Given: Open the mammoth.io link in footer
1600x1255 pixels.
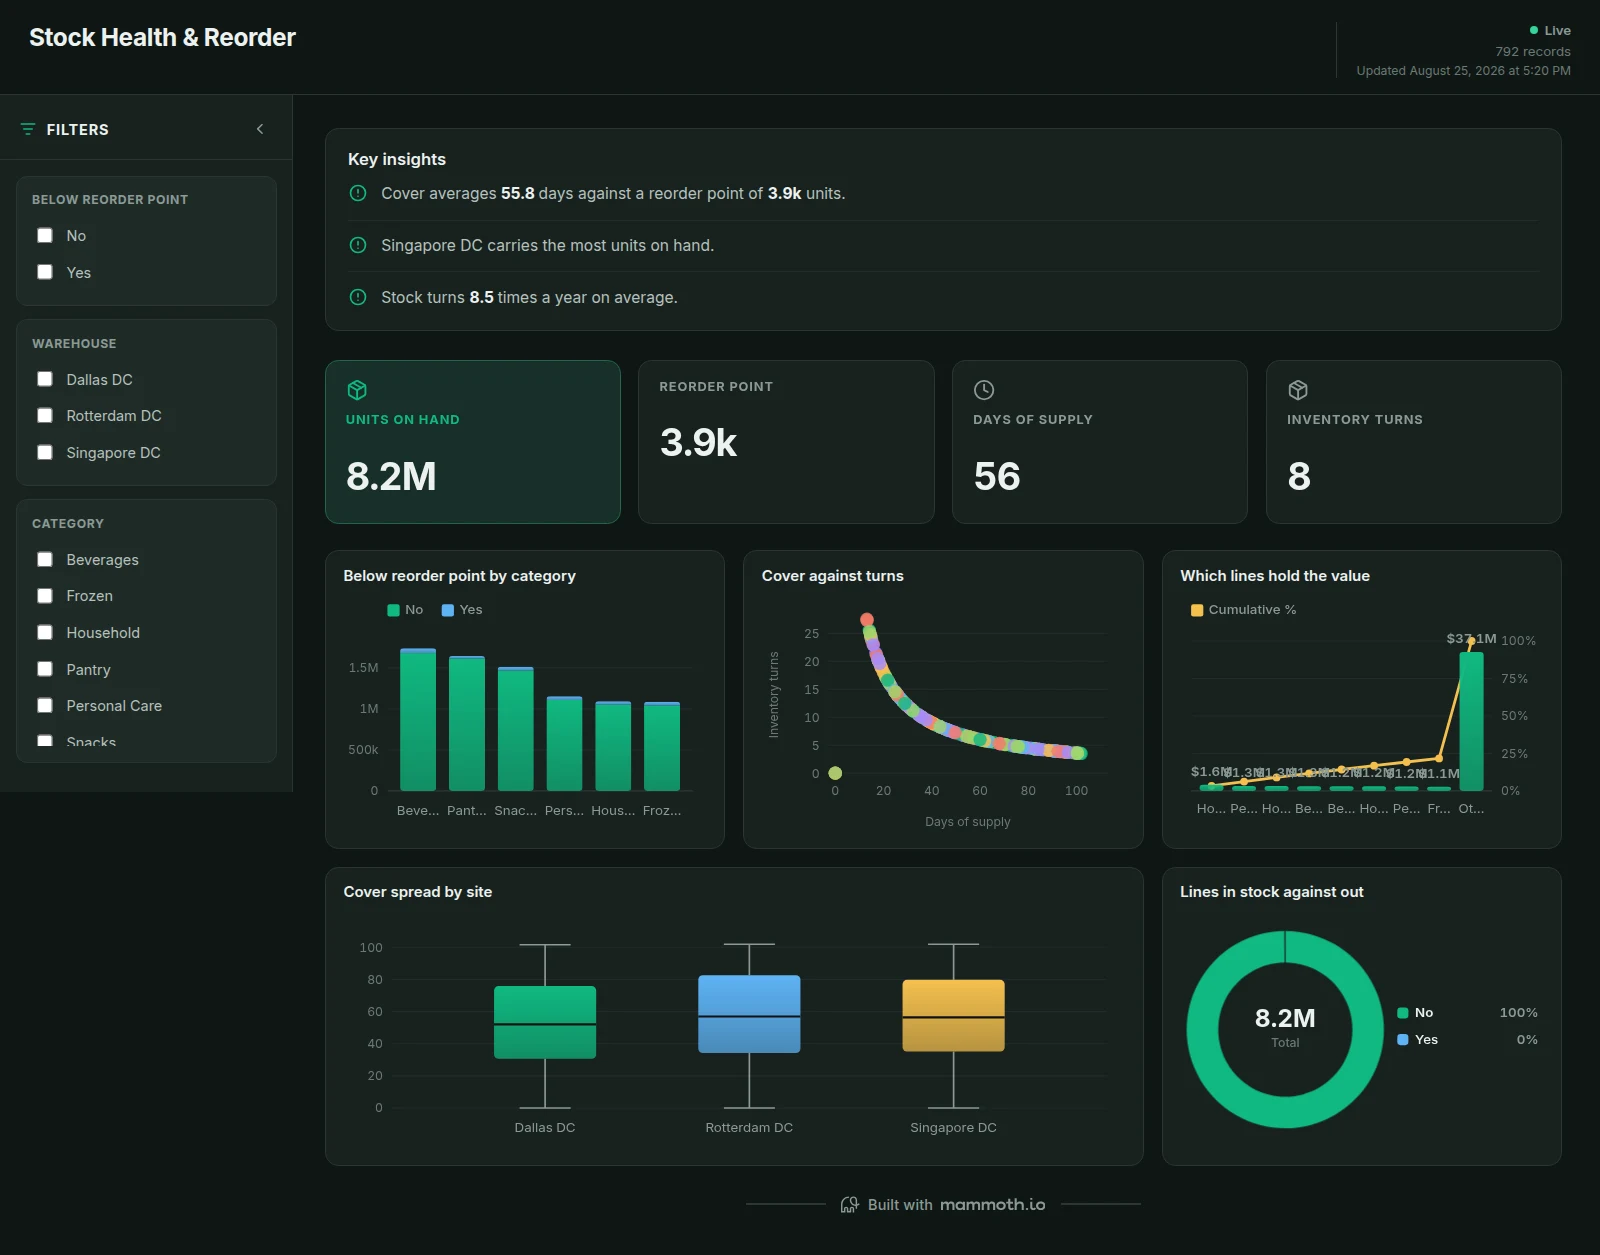Looking at the screenshot, I should 992,1204.
